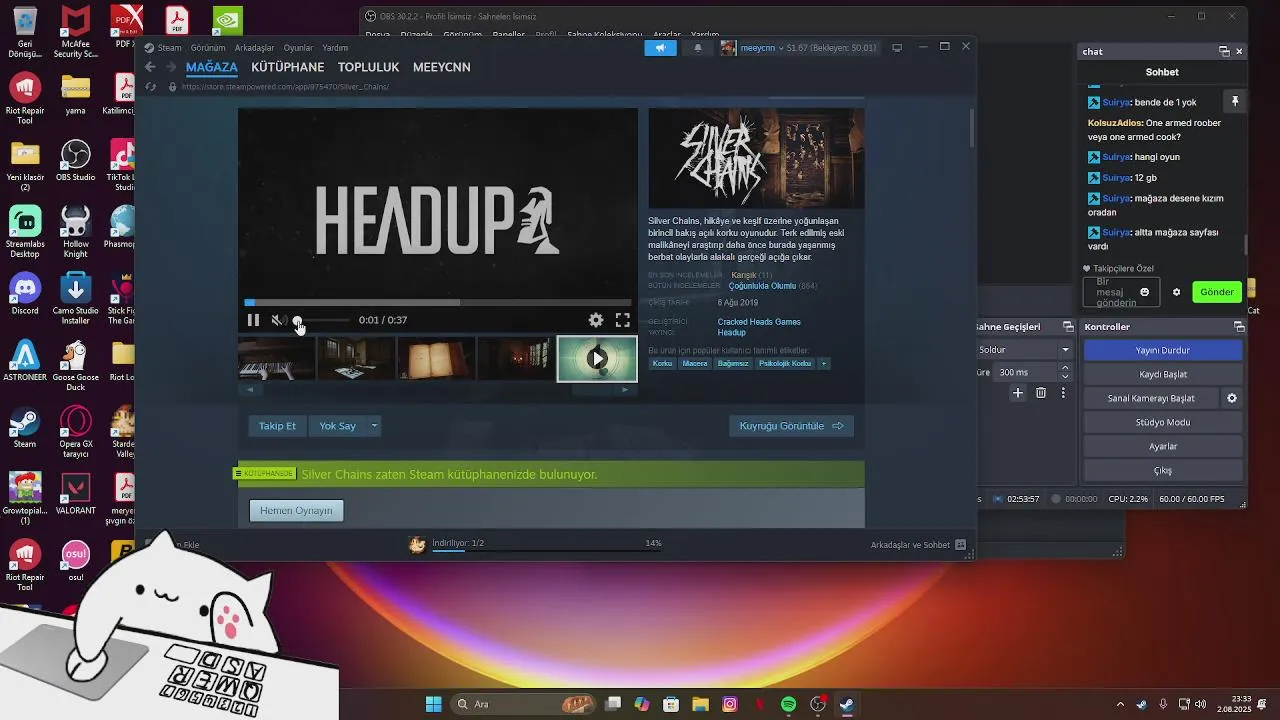Viewport: 1280px width, 720px height.
Task: Switch to the KÜTÜPHANE tab
Action: pos(288,67)
